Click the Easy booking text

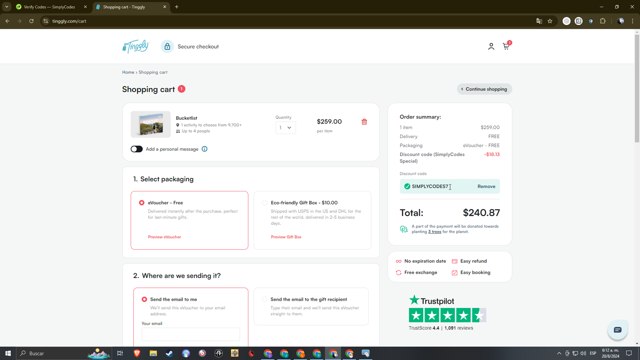475,273
